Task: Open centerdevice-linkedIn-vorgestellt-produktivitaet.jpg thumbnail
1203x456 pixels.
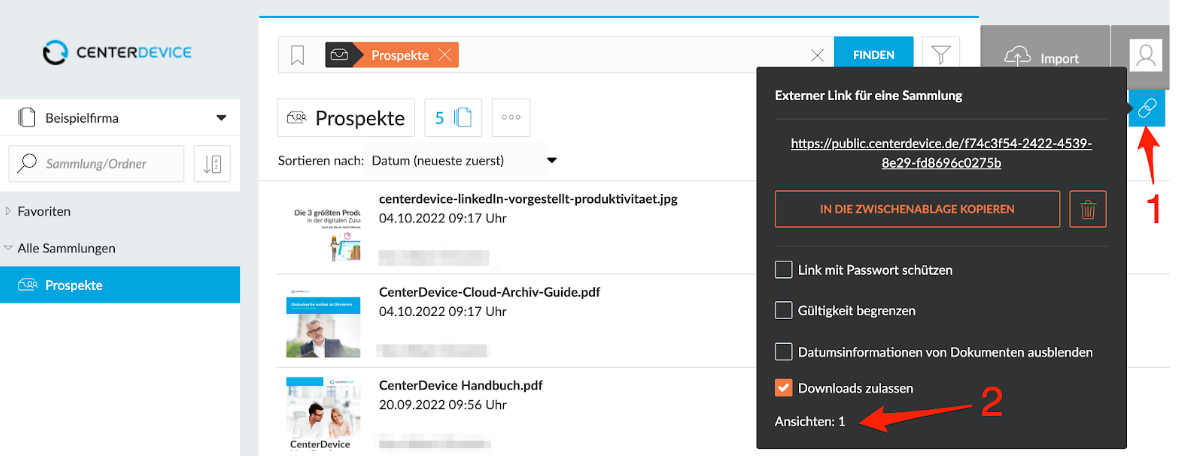Action: (327, 233)
